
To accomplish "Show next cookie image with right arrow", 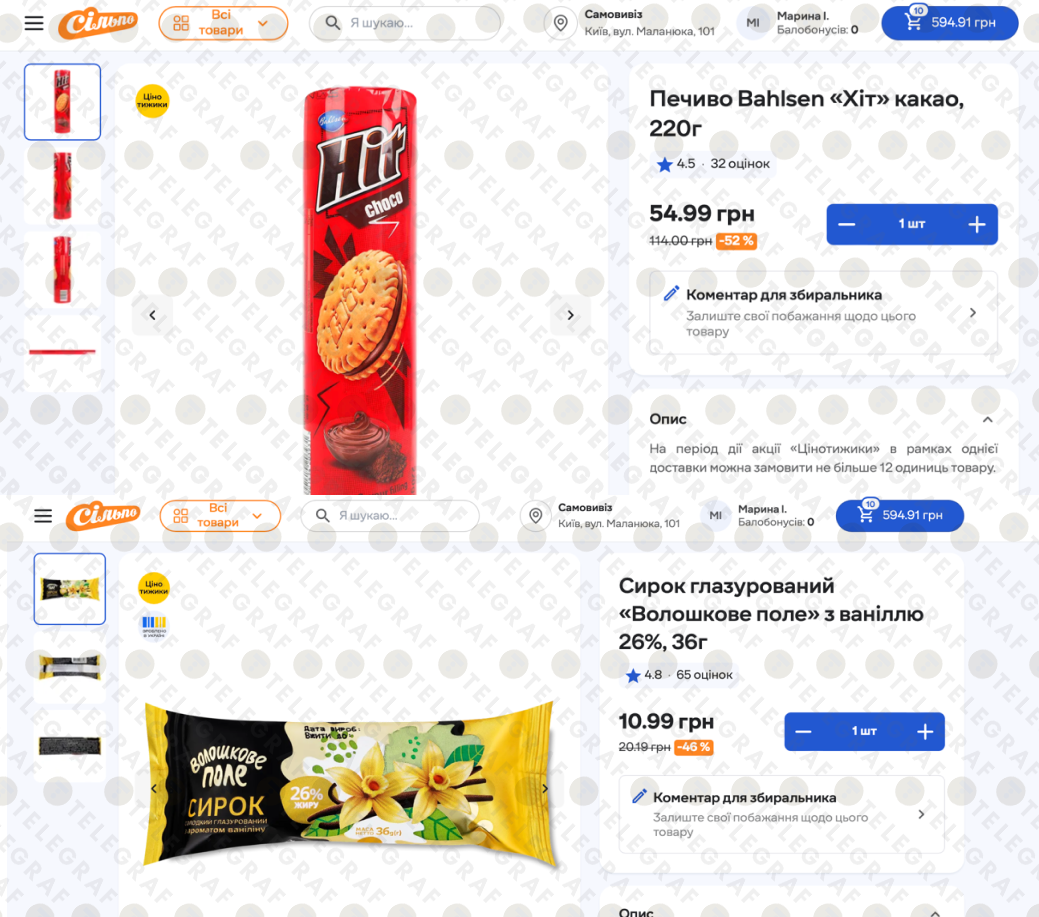I will pyautogui.click(x=570, y=315).
